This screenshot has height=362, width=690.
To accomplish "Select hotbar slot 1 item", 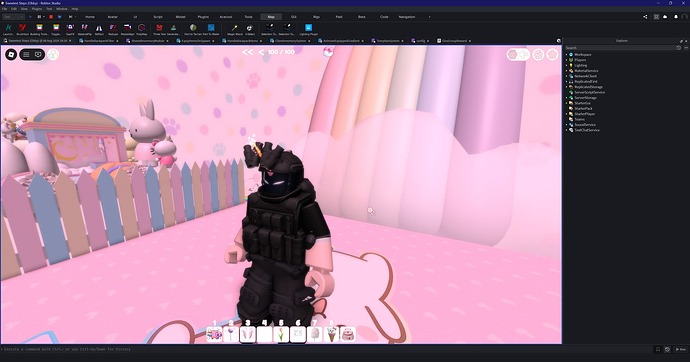I will 214,334.
